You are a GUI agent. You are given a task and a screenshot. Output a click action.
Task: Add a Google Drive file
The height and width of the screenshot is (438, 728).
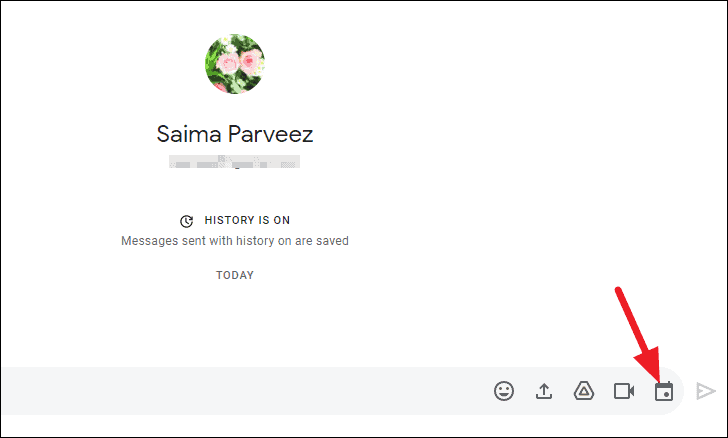click(x=584, y=391)
